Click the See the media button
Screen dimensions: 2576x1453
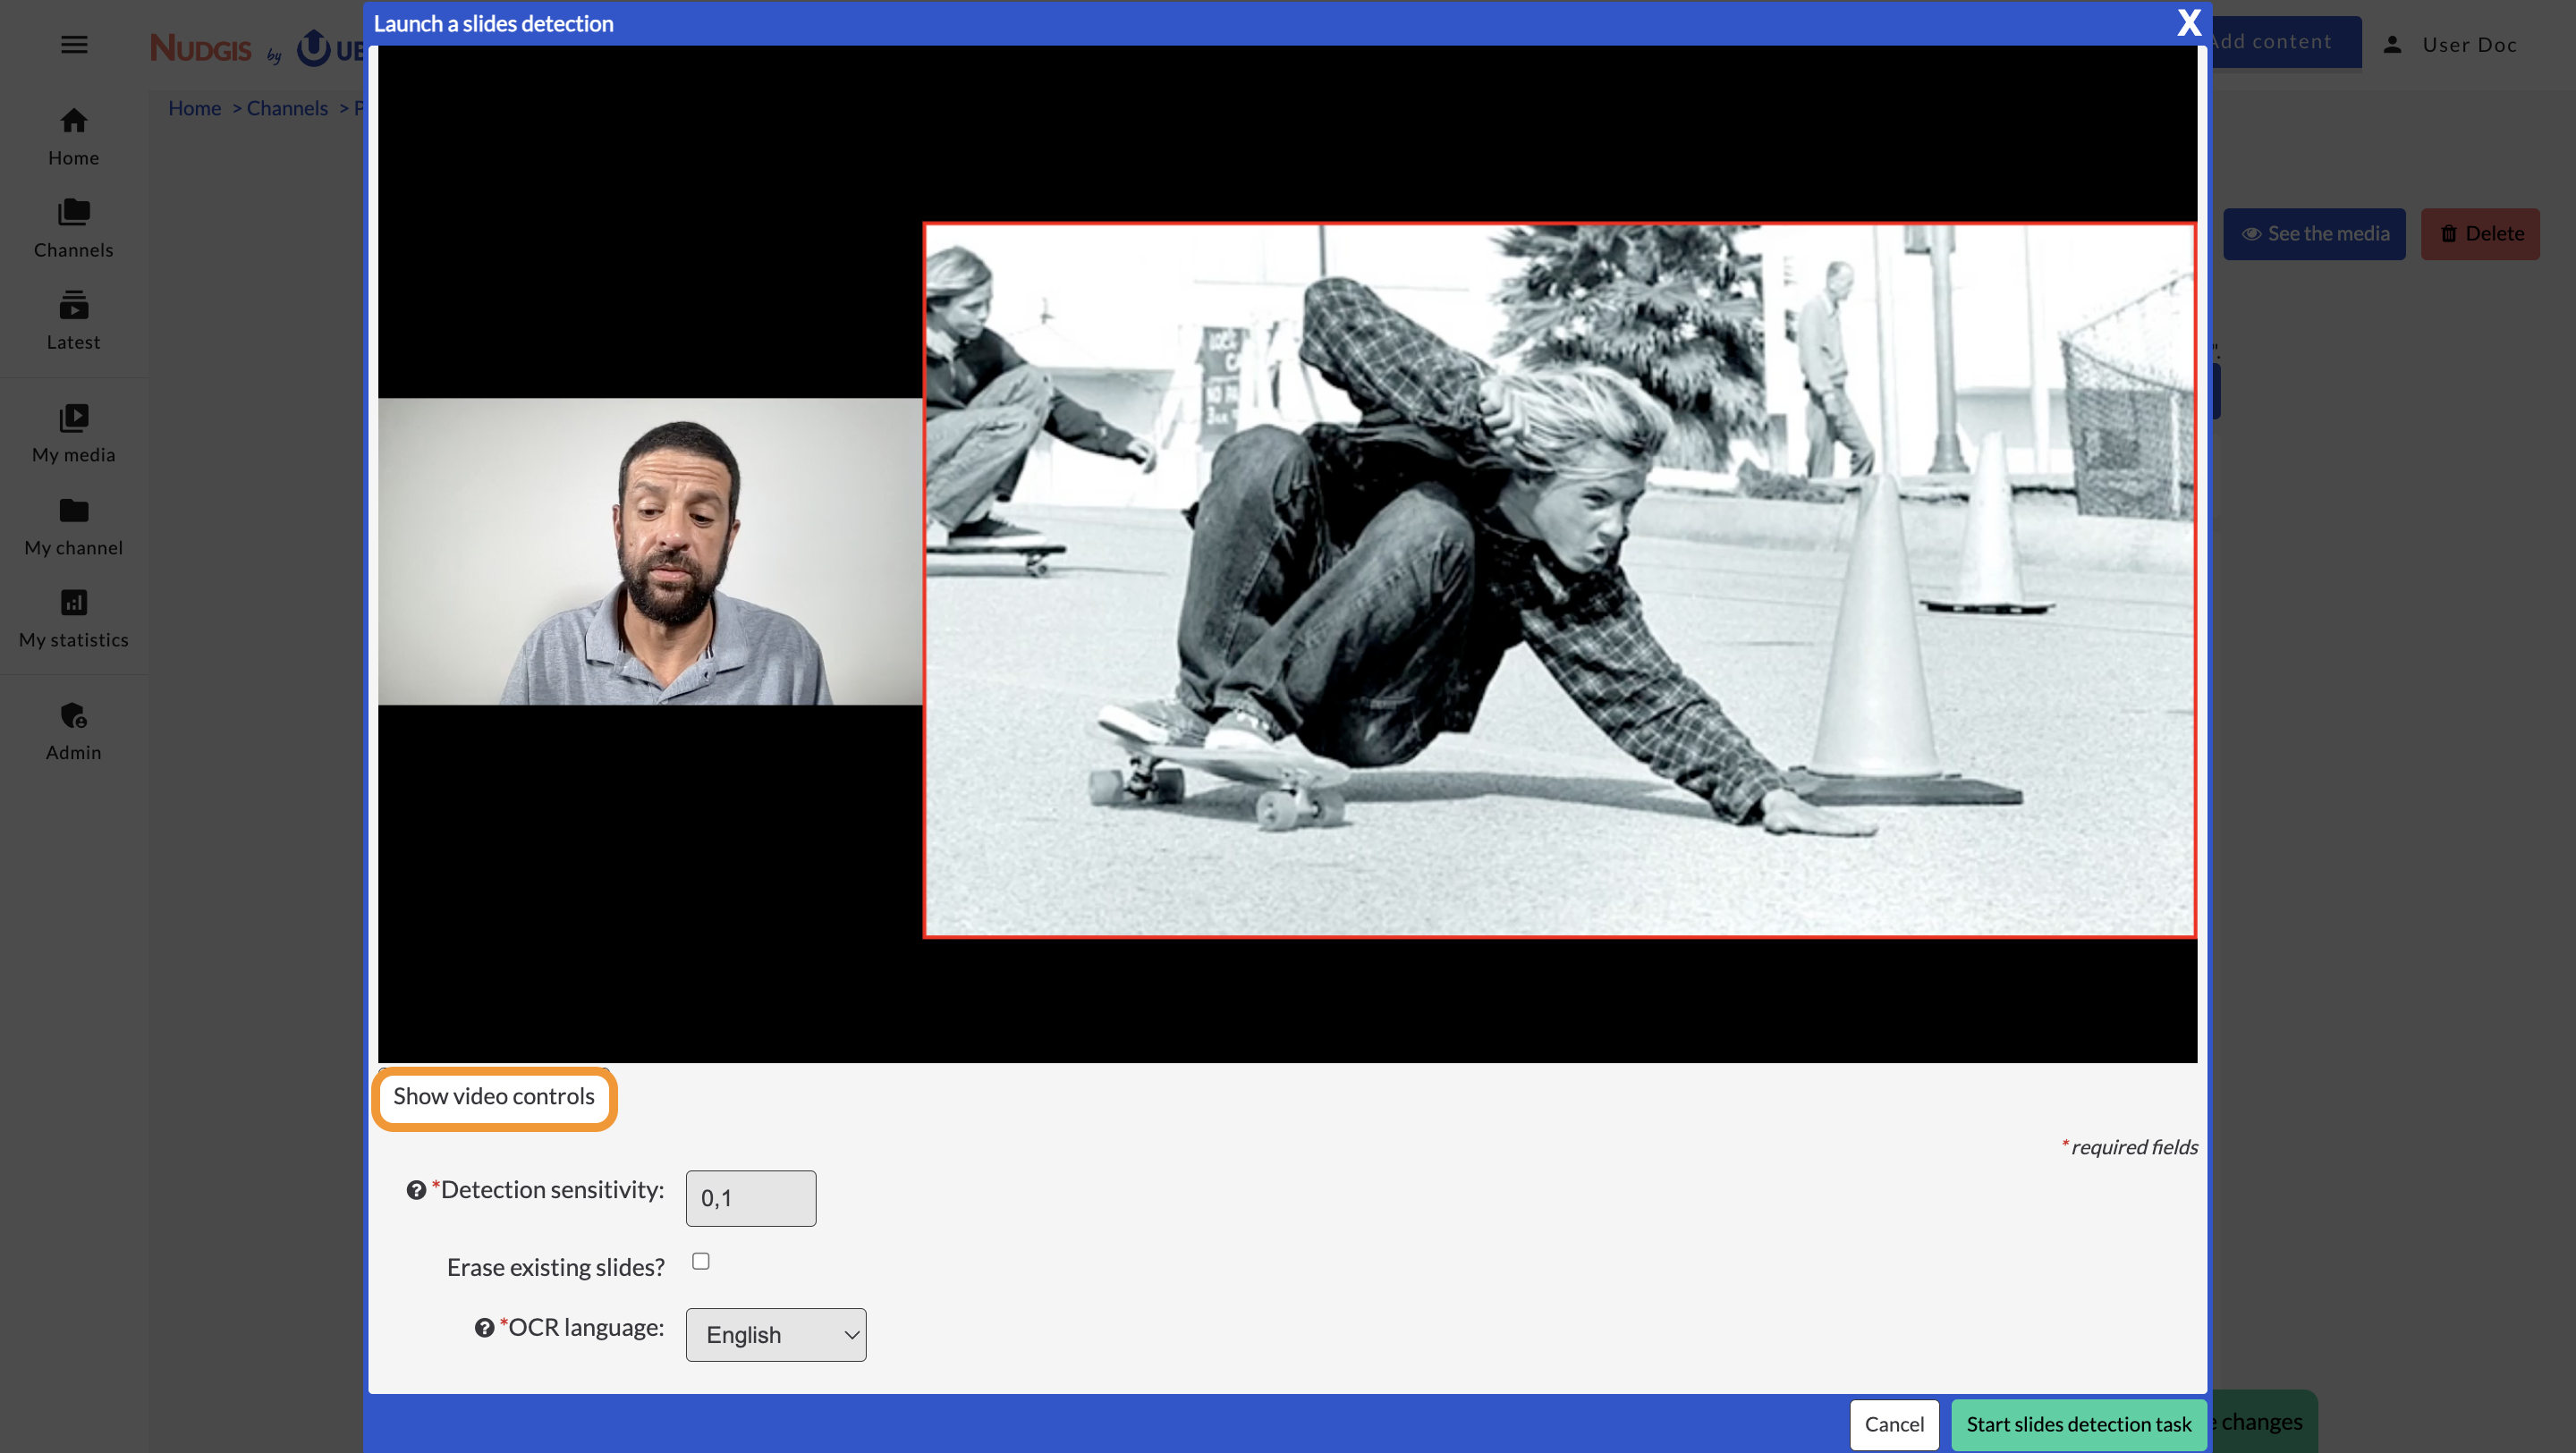pos(2314,234)
